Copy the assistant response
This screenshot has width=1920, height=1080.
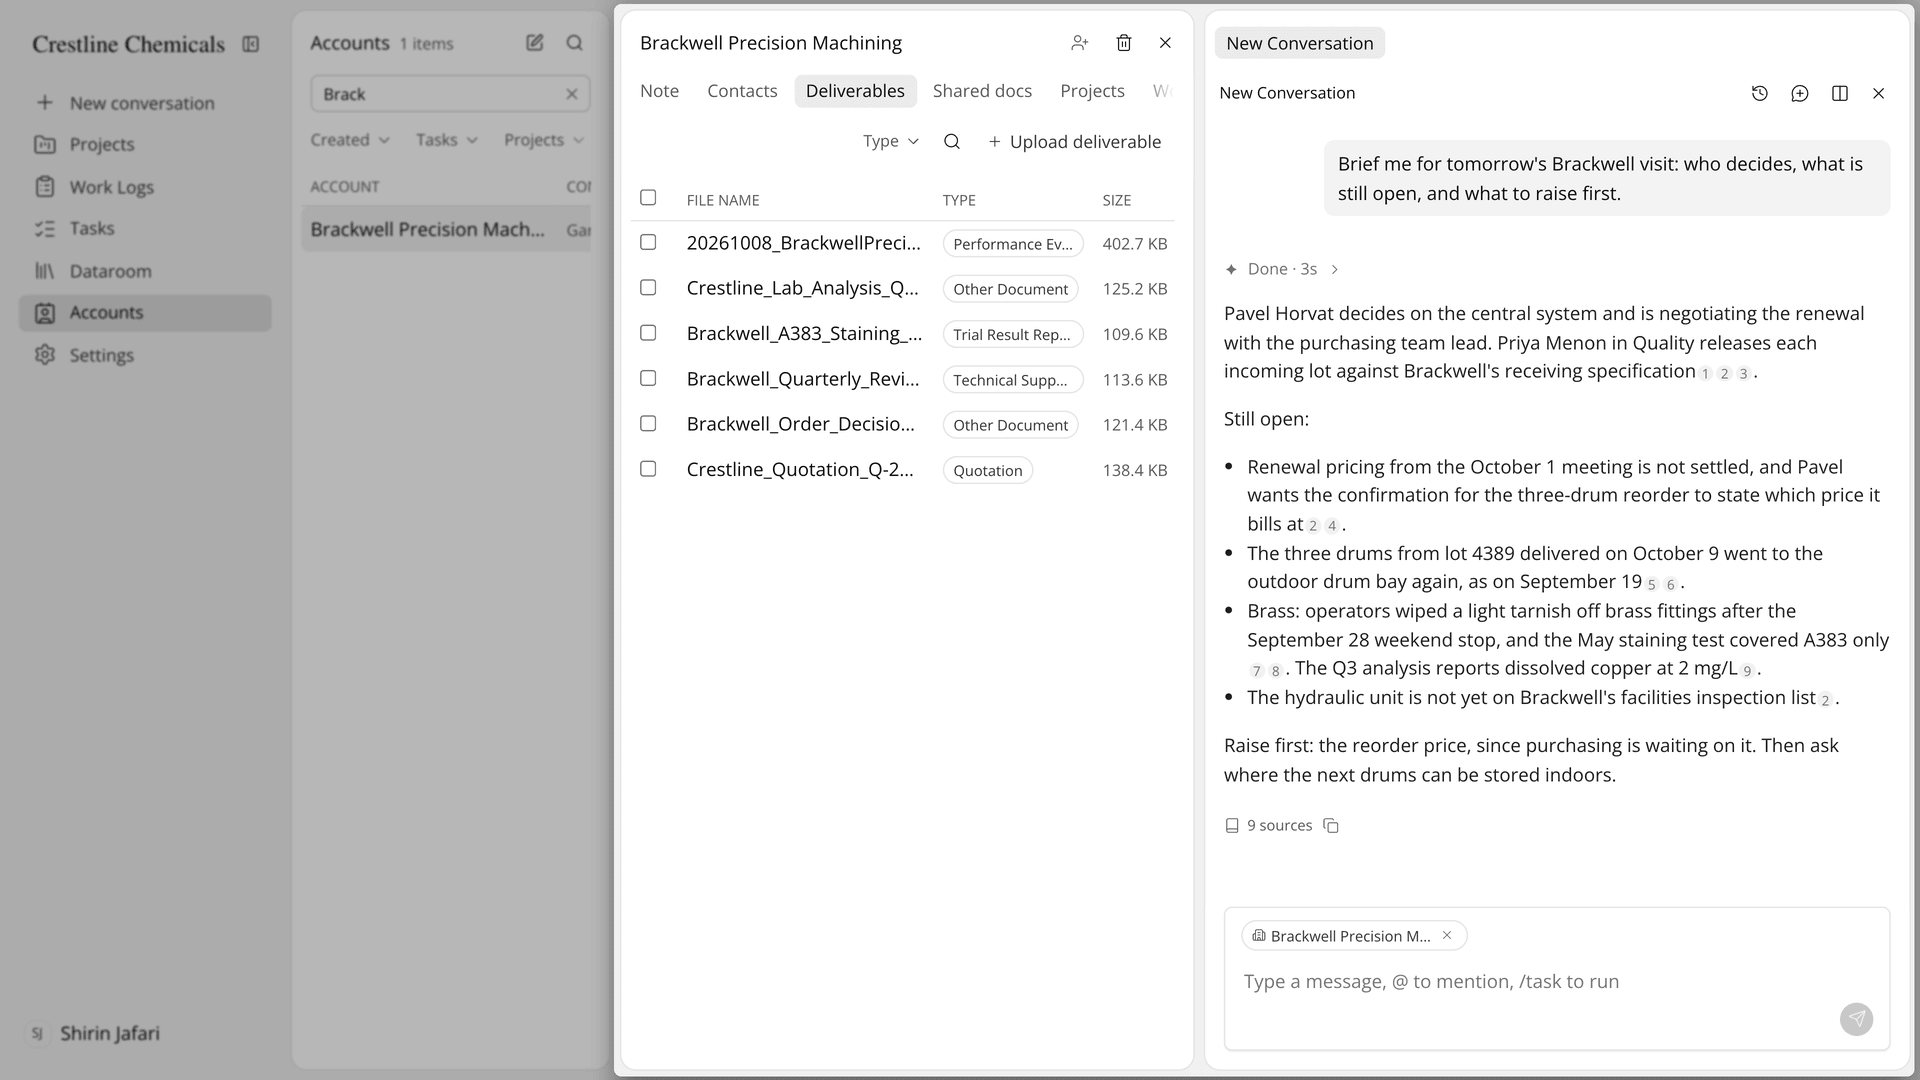pyautogui.click(x=1331, y=826)
